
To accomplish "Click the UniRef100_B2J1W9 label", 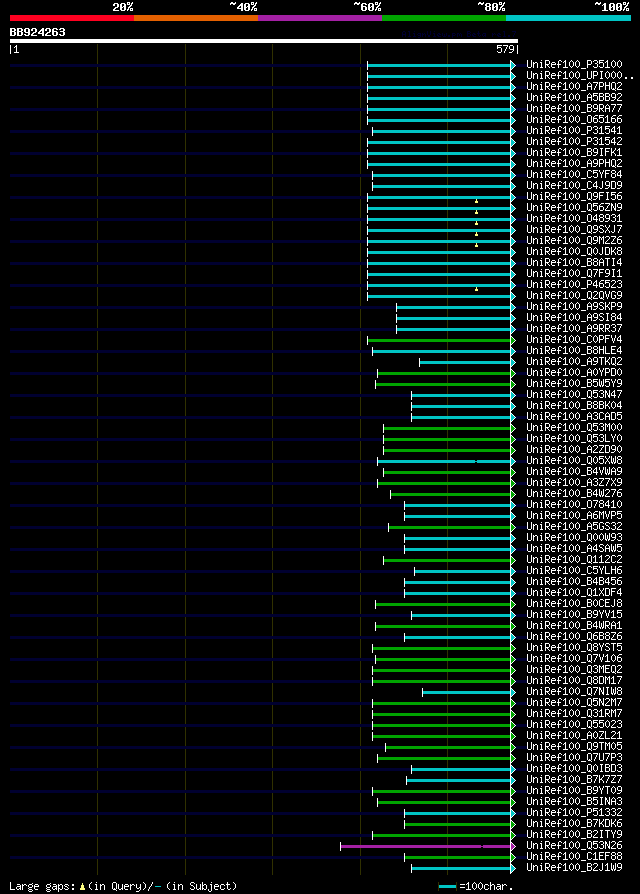I will click(x=574, y=868).
